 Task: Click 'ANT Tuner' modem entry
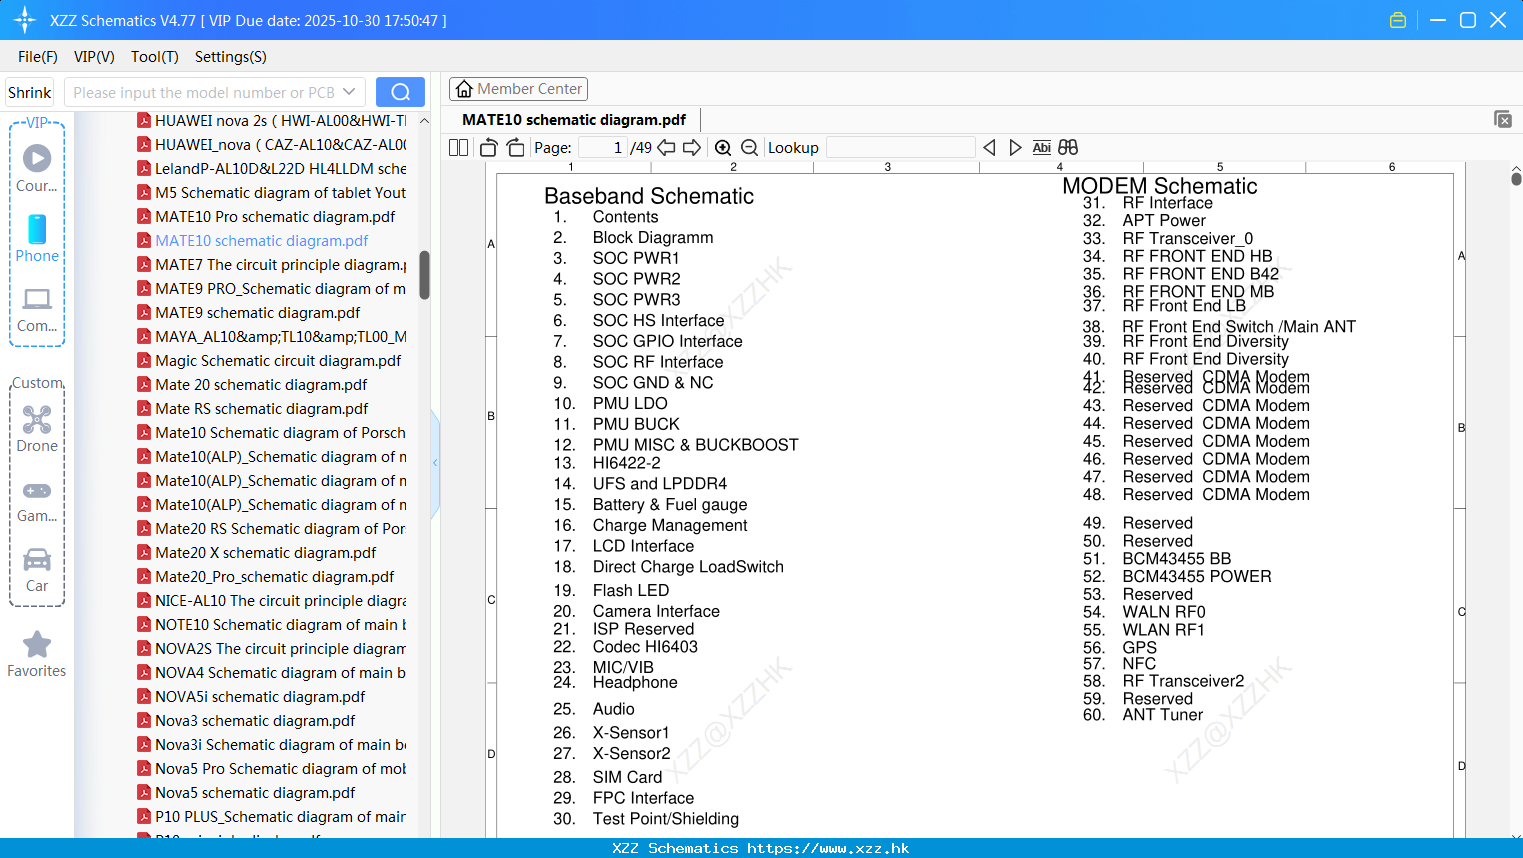click(x=1163, y=714)
